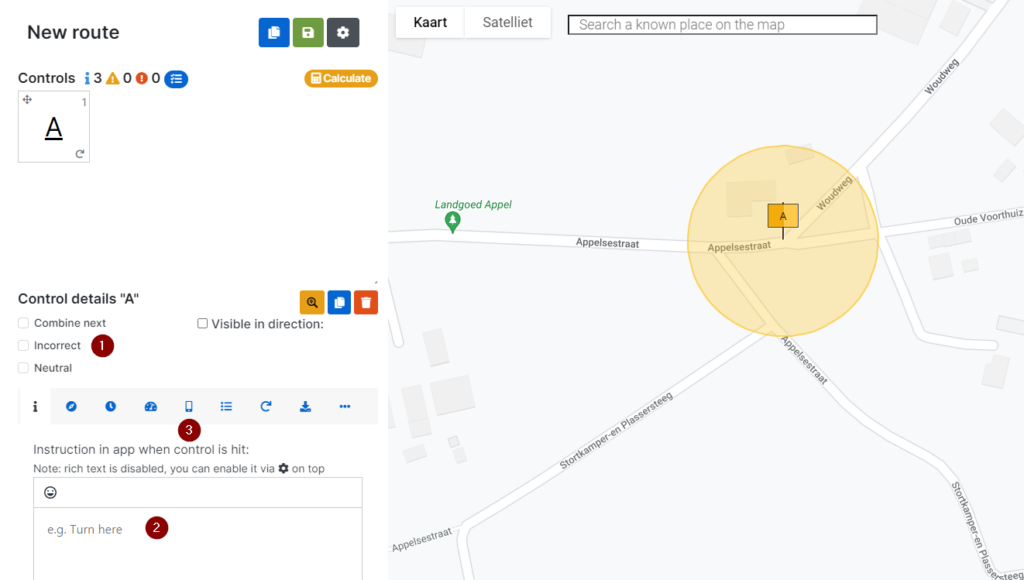The width and height of the screenshot is (1024, 580).
Task: Click the blue copy route button
Action: coord(274,33)
